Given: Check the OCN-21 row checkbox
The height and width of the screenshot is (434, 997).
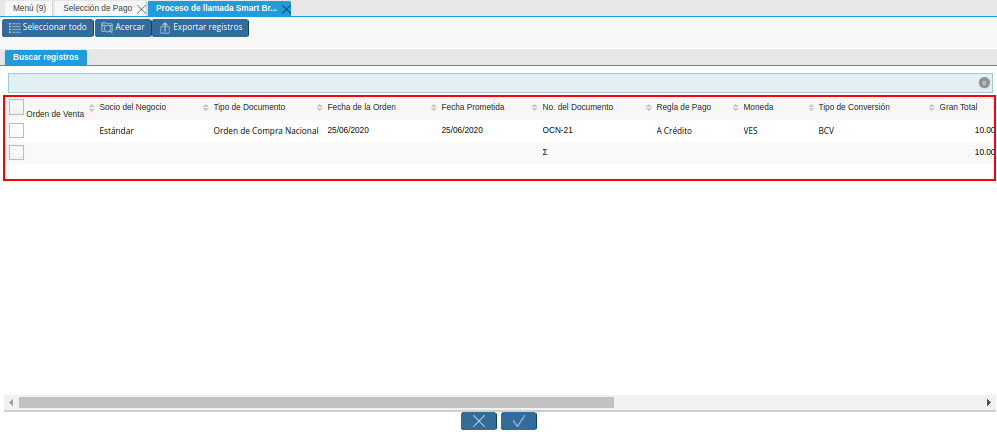Looking at the screenshot, I should (17, 130).
